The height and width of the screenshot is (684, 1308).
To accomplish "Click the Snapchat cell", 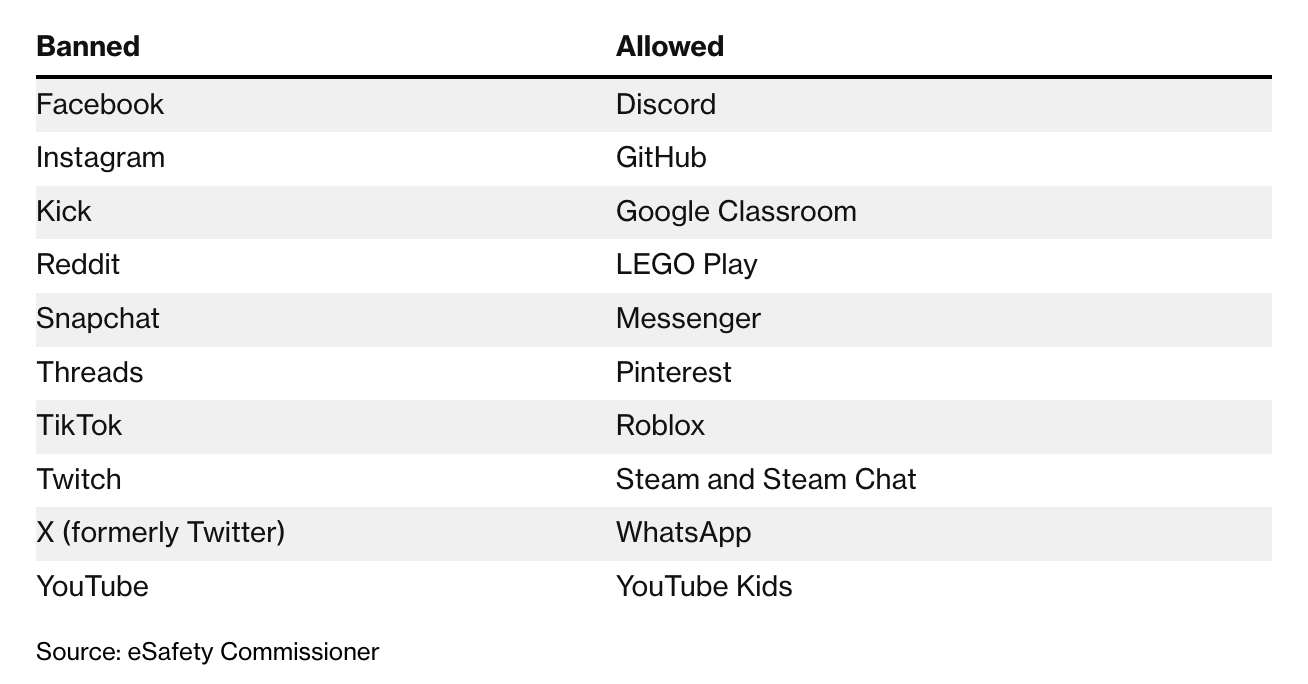I will click(98, 319).
